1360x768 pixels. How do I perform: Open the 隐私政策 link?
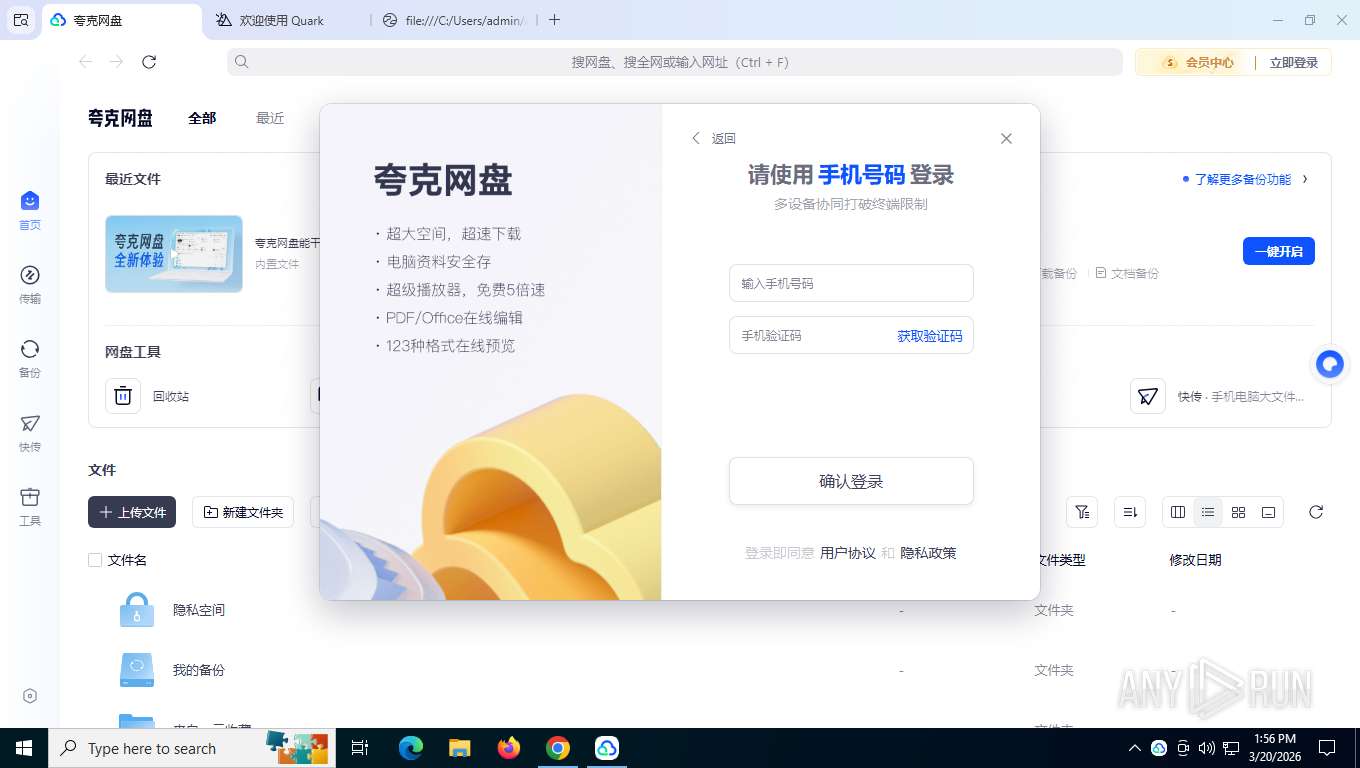click(x=928, y=553)
